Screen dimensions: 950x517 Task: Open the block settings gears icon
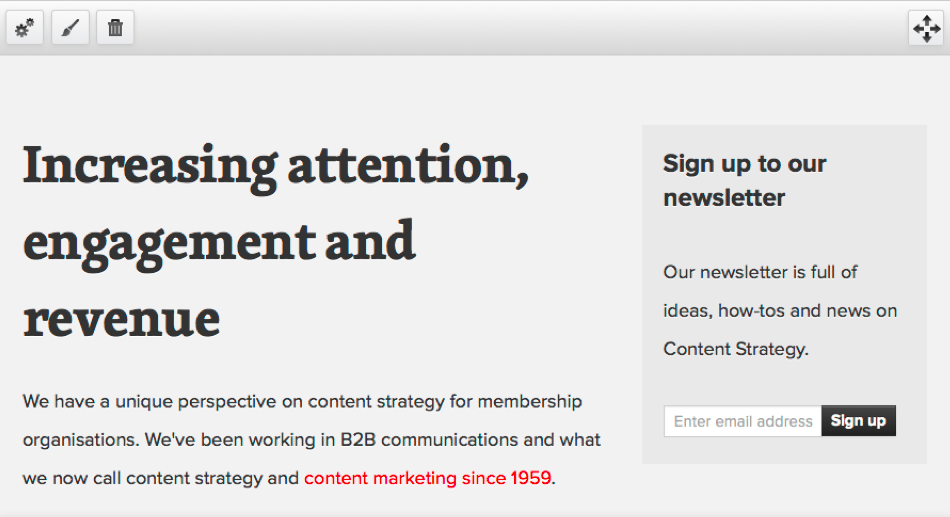pyautogui.click(x=25, y=28)
